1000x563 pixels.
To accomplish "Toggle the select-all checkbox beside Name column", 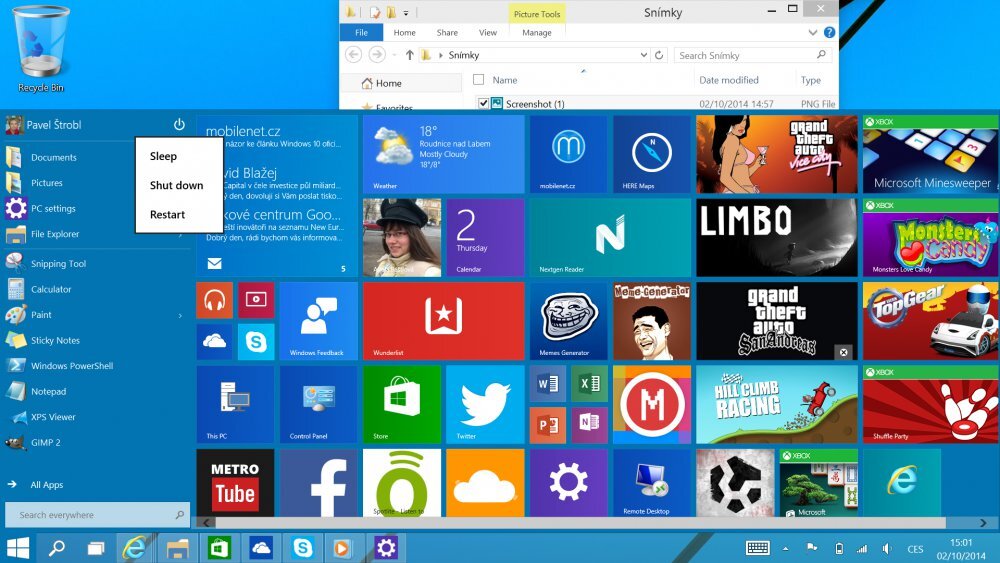I will [478, 80].
